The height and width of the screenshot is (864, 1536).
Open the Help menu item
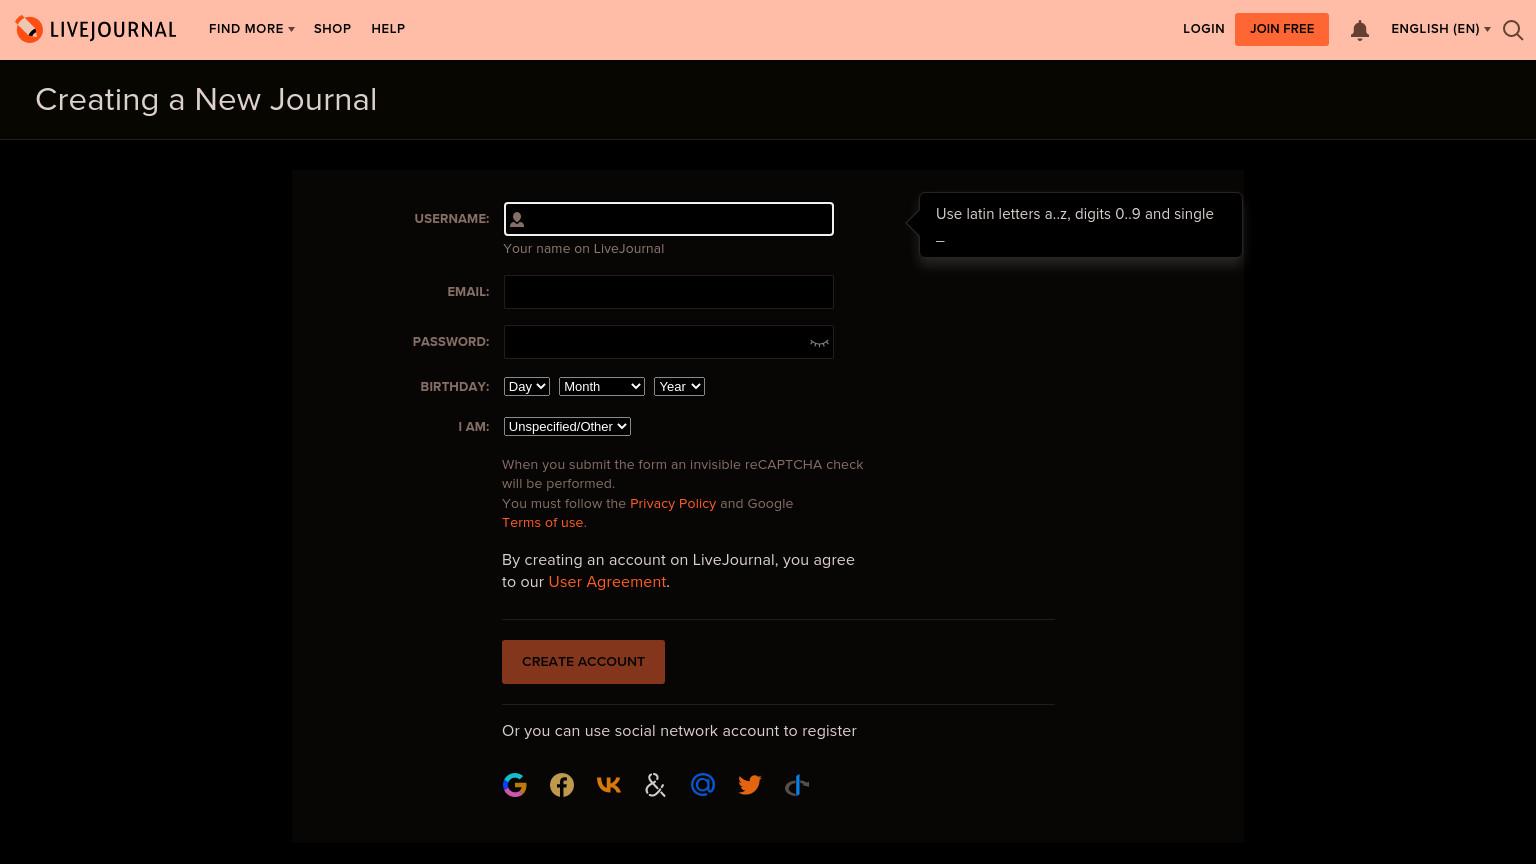click(x=388, y=29)
